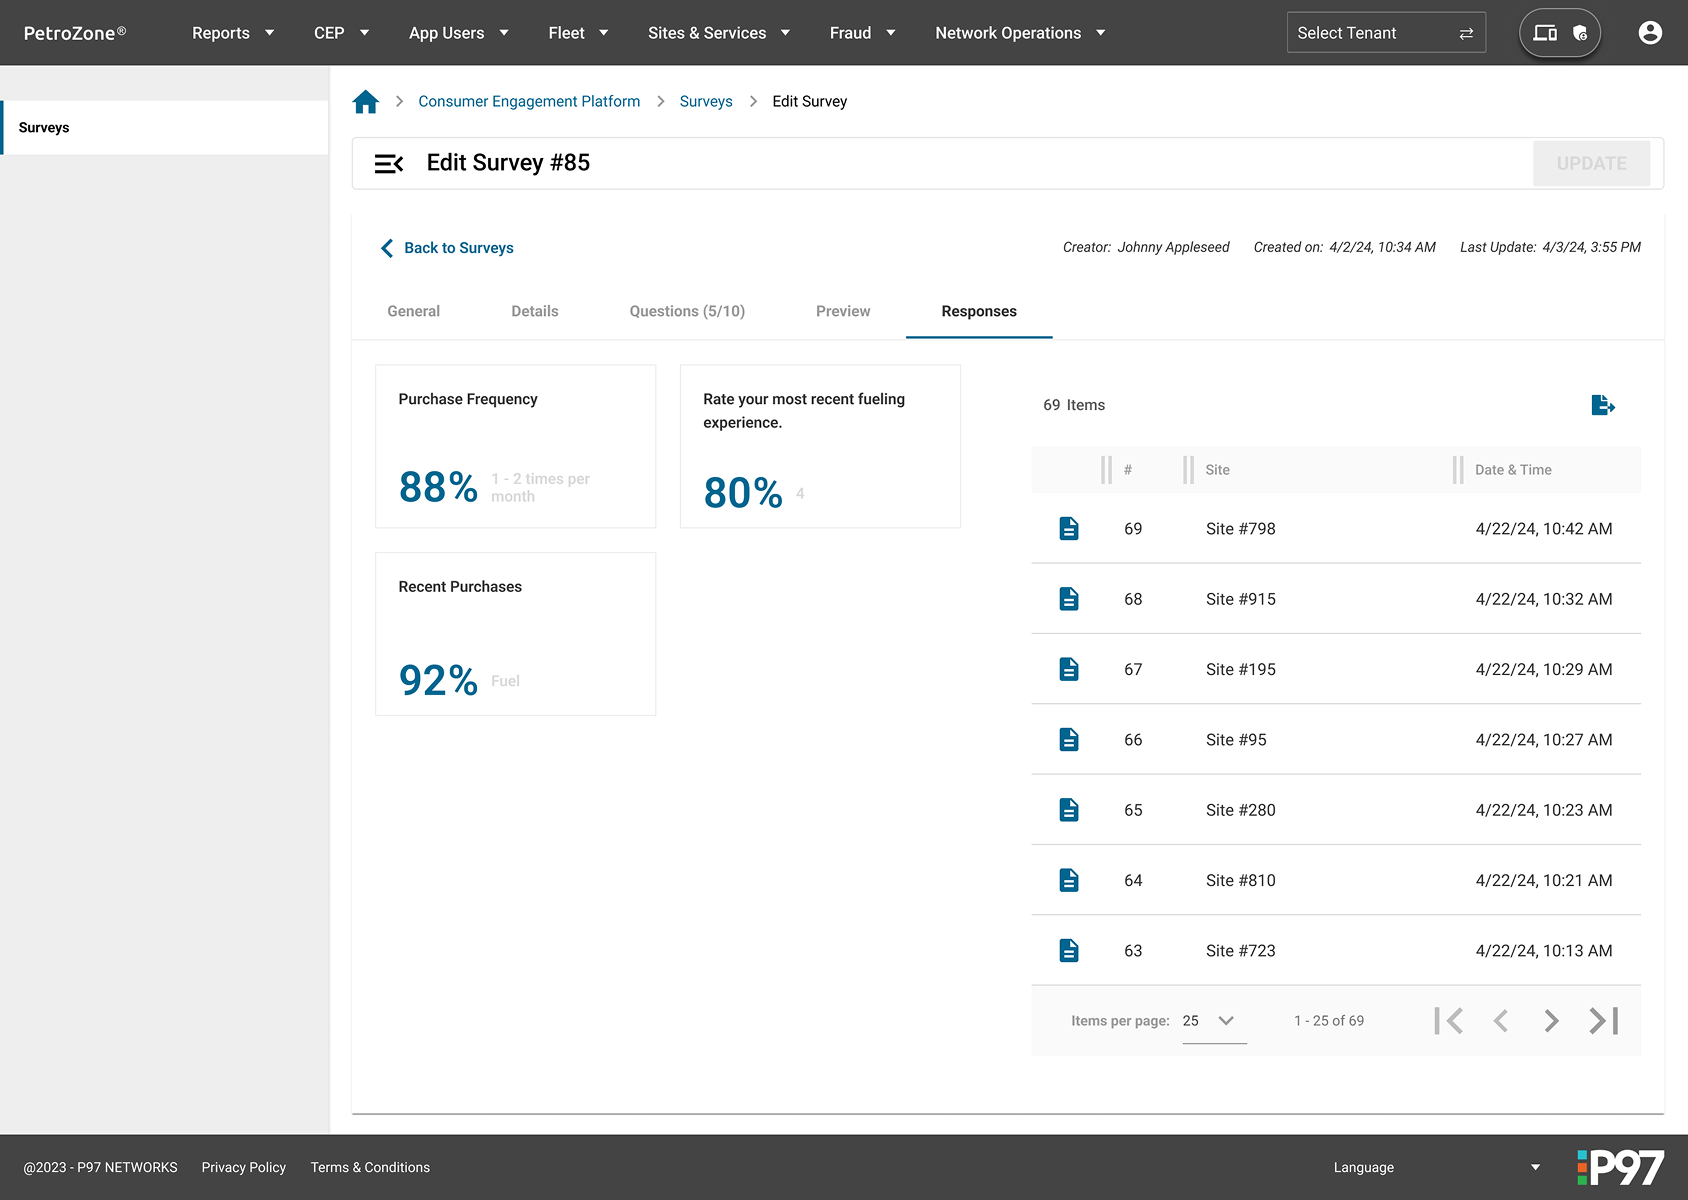Viewport: 1688px width, 1200px height.
Task: Open the Select Tenant selector
Action: 1385,33
